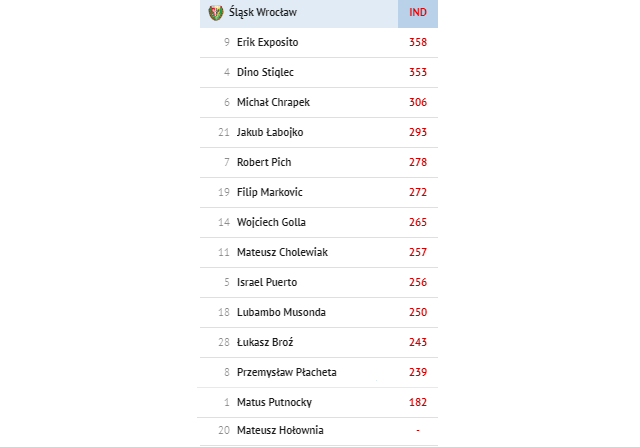640x447 pixels.
Task: Click goalkeeper Matus Putnocky's name
Action: tap(274, 403)
